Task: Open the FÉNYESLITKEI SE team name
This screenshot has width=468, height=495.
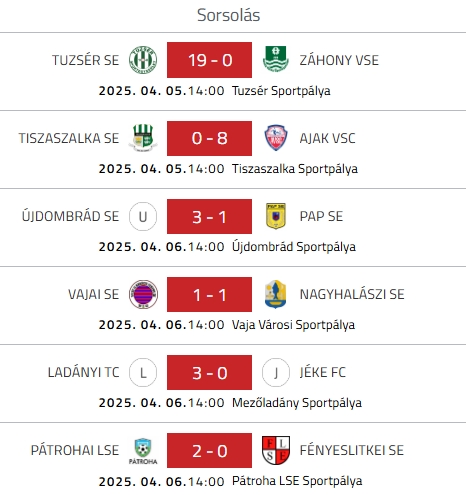Action: click(x=352, y=450)
